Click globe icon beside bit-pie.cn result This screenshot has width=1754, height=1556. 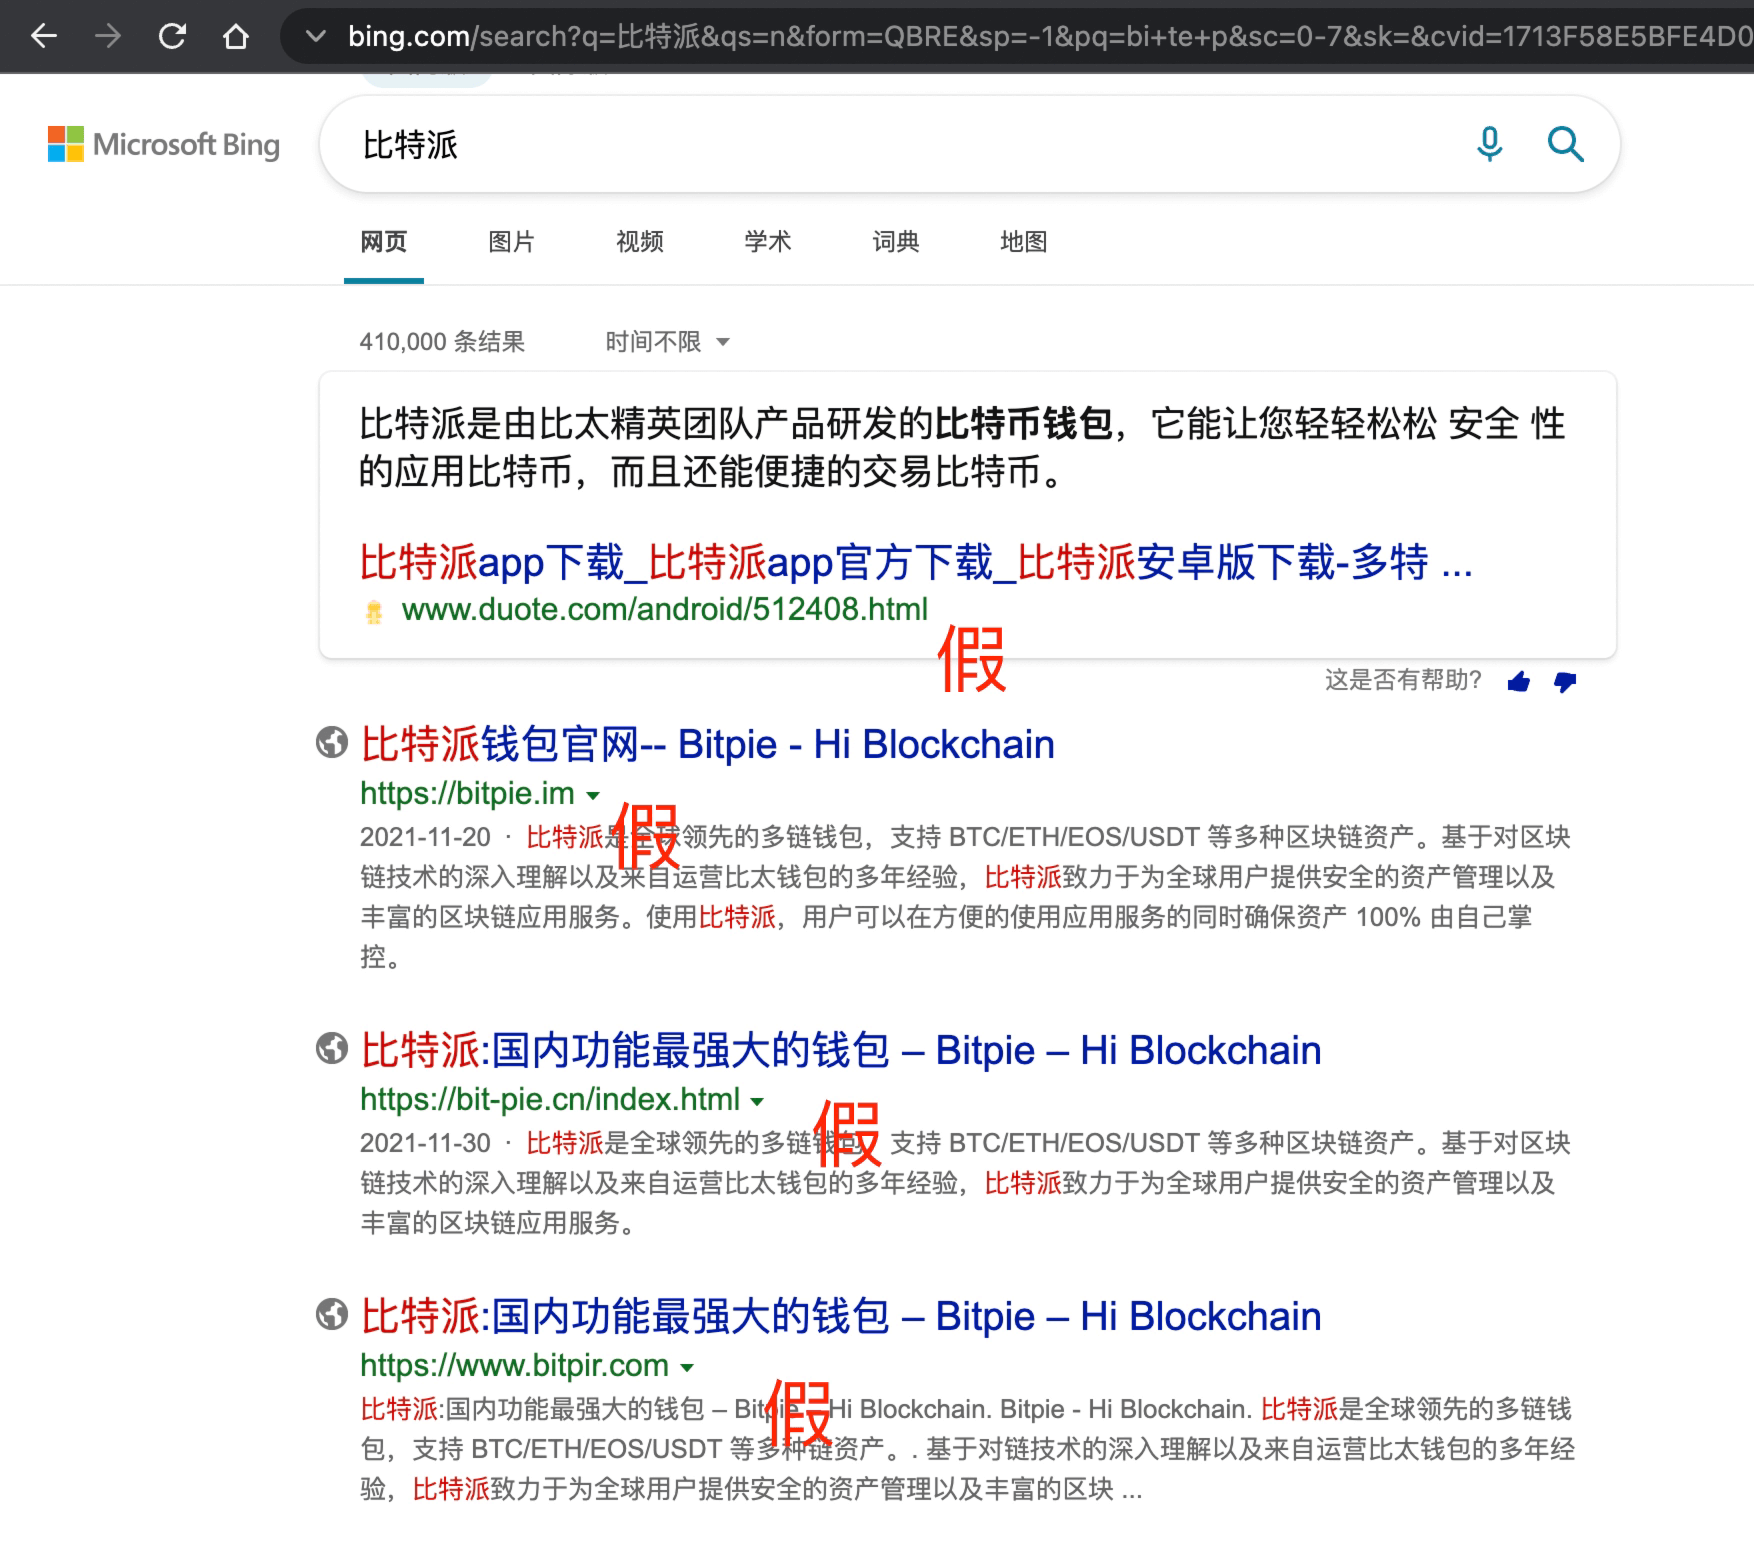332,1049
